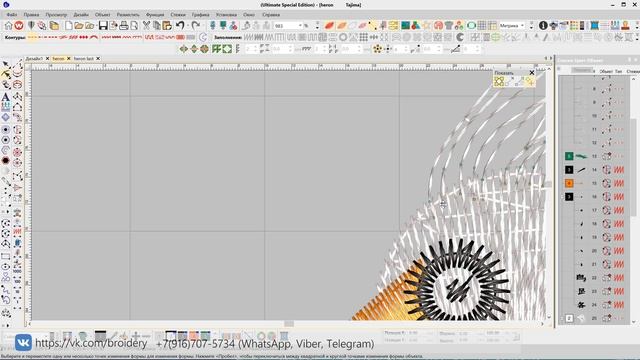Click the blue thread spool icon

594,26
